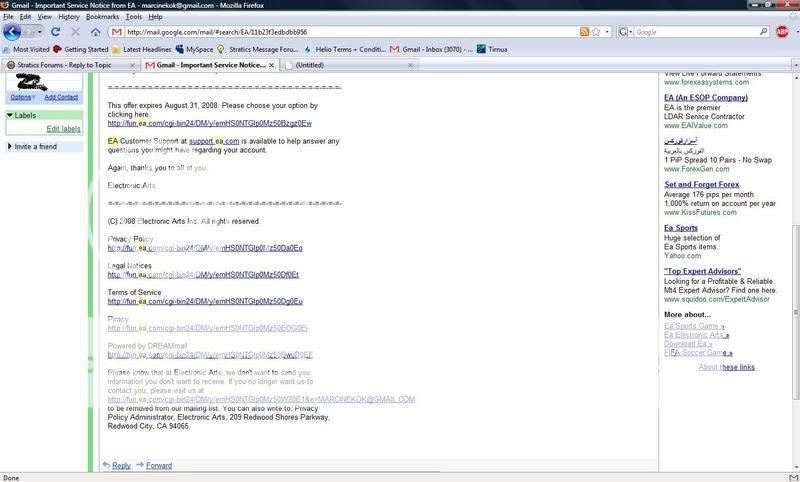Screen dimensions: 800x482
Task: Close the (Untitled) tab
Action: point(410,65)
